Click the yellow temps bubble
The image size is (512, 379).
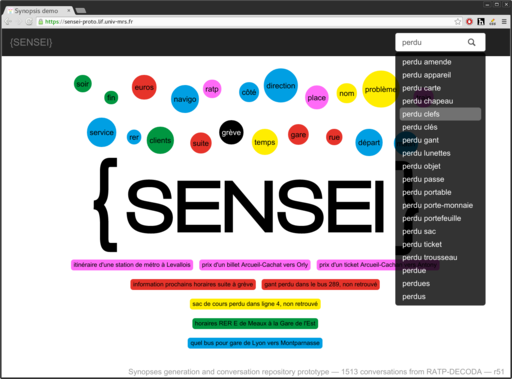tap(265, 142)
